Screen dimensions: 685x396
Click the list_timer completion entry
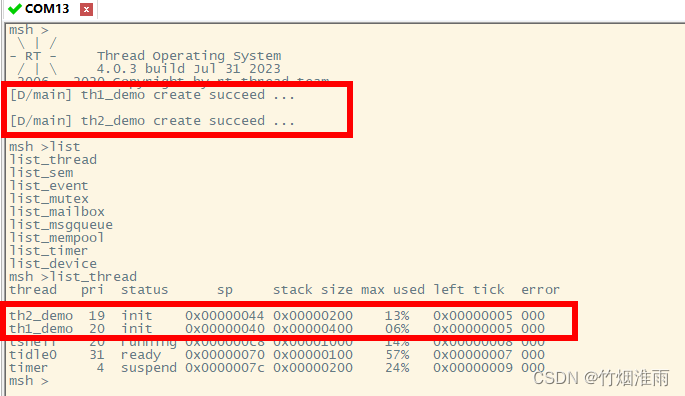pyautogui.click(x=48, y=251)
